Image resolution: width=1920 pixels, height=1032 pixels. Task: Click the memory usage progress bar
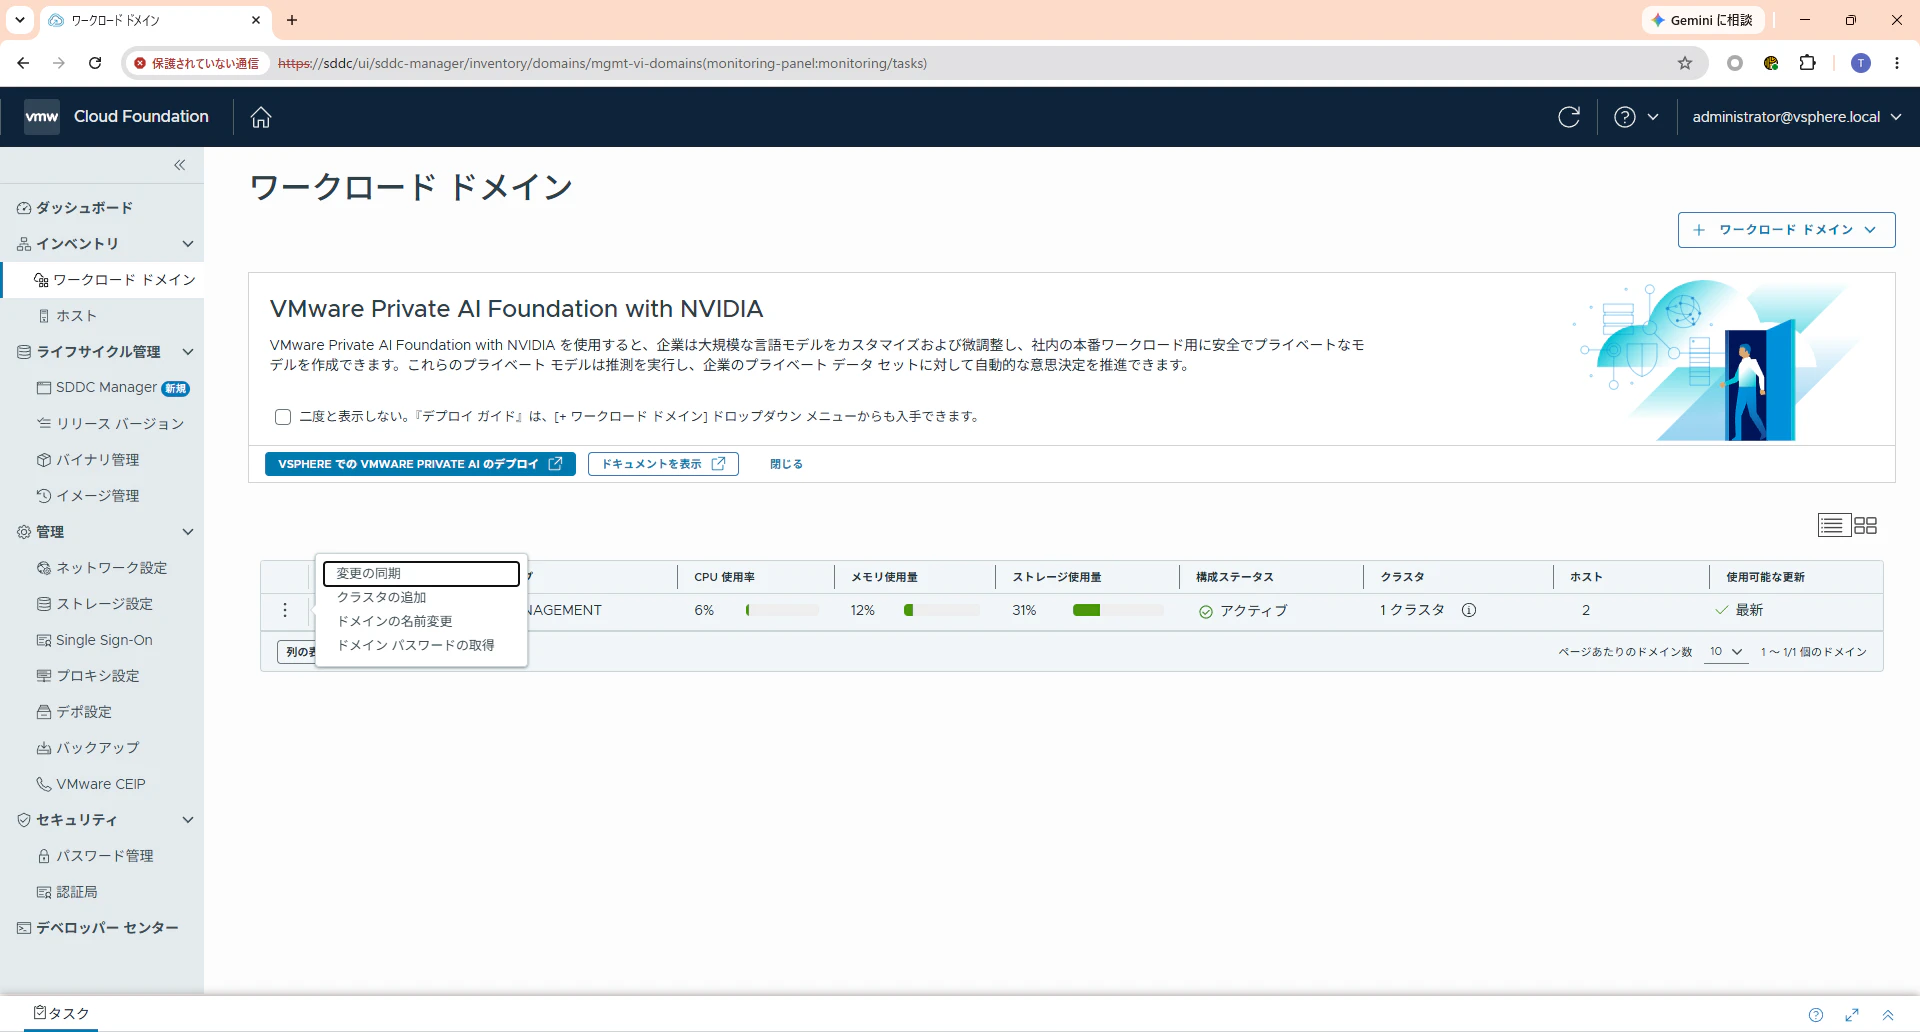[941, 610]
